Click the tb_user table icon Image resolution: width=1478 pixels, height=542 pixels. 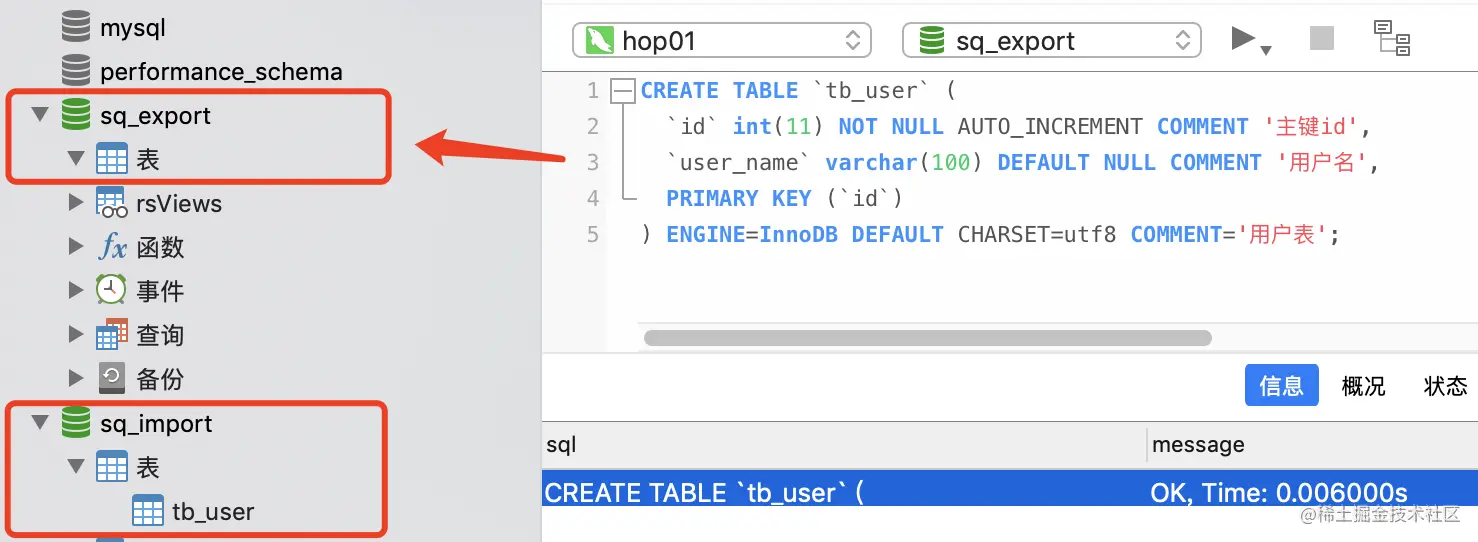point(148,511)
